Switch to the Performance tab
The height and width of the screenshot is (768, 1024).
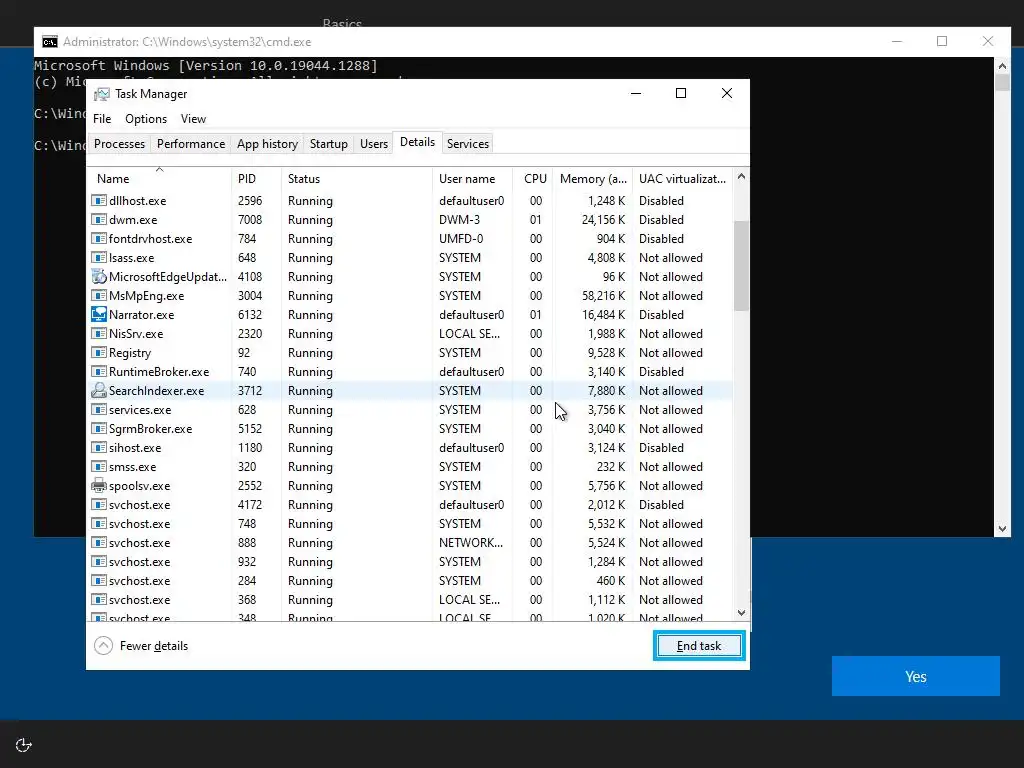click(191, 144)
